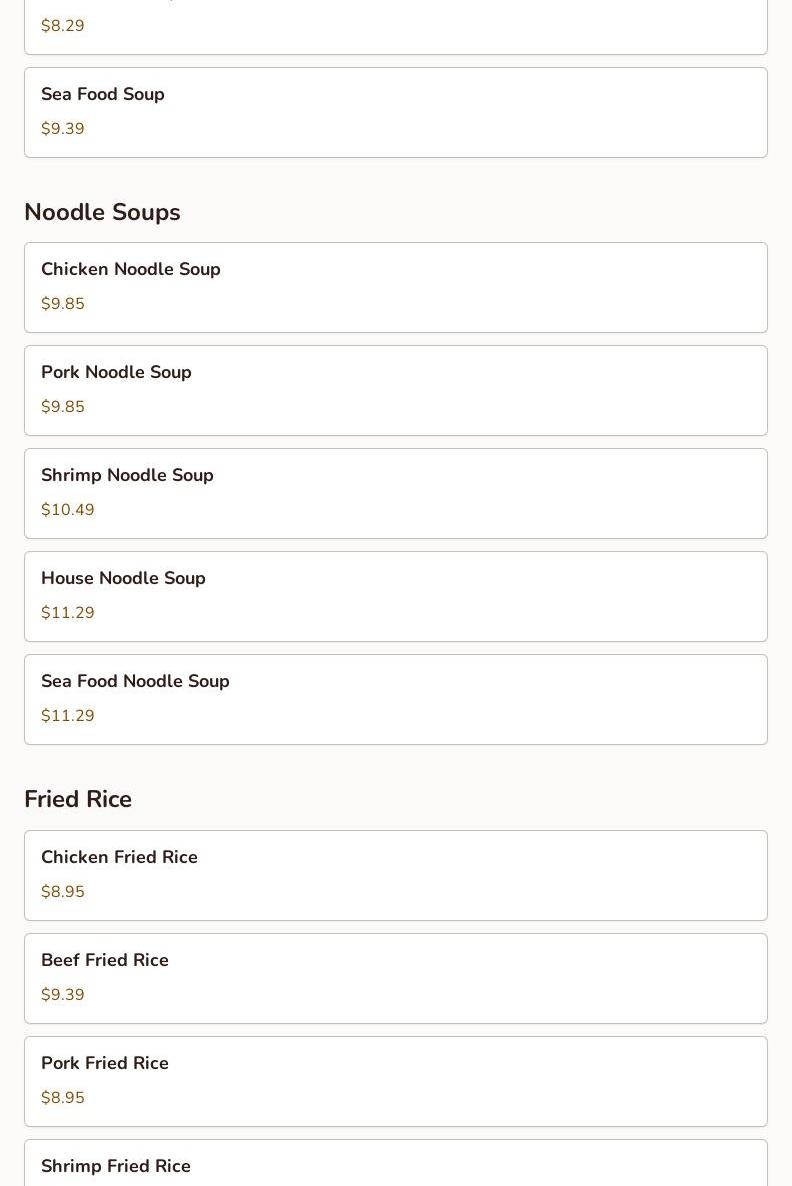Screen dimensions: 792x1186
Task: Click the $8.29 price at the top
Action: coord(63,26)
